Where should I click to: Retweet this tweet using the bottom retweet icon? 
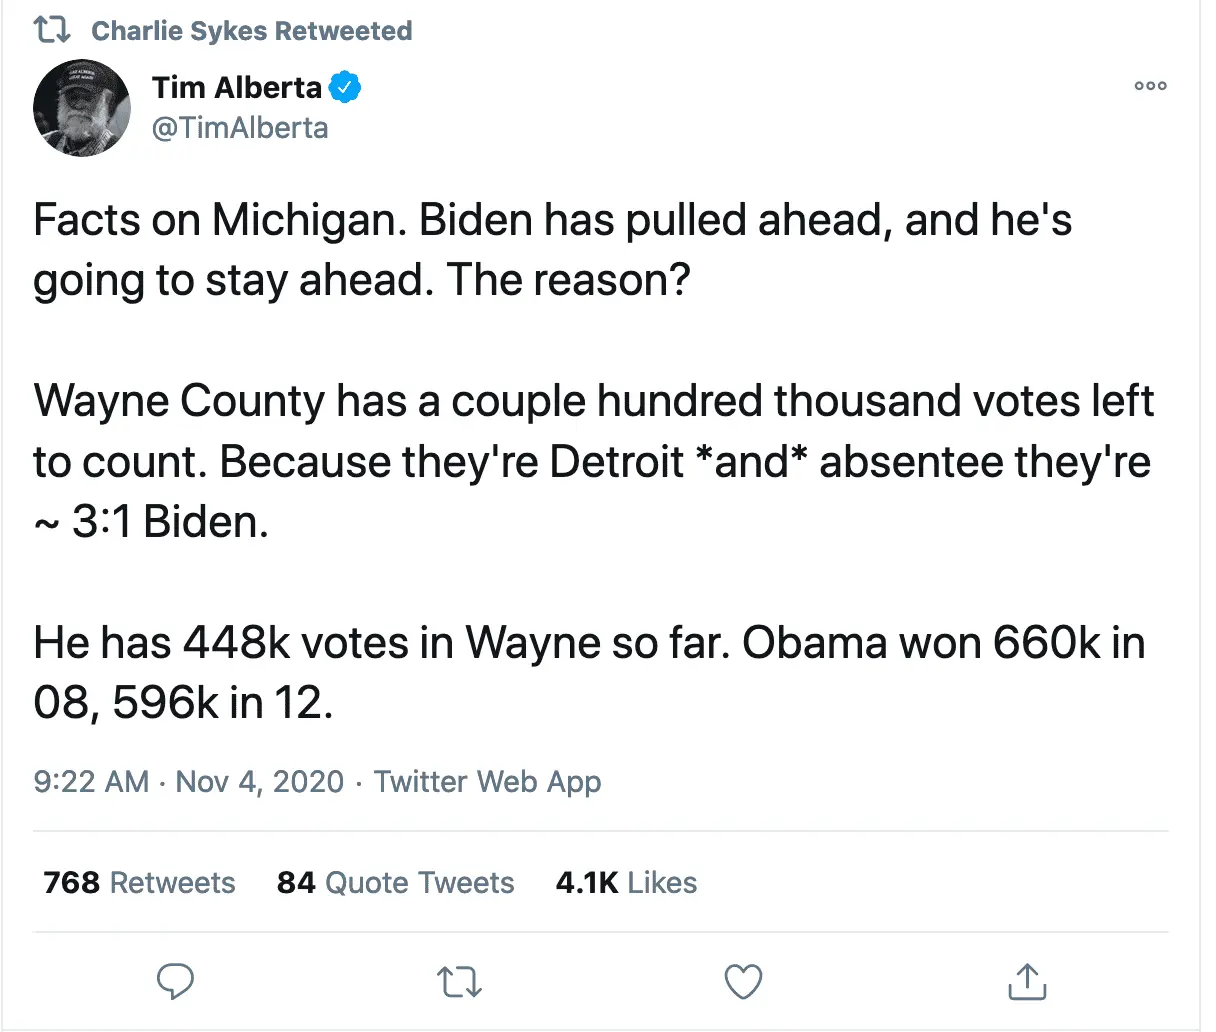point(460,981)
